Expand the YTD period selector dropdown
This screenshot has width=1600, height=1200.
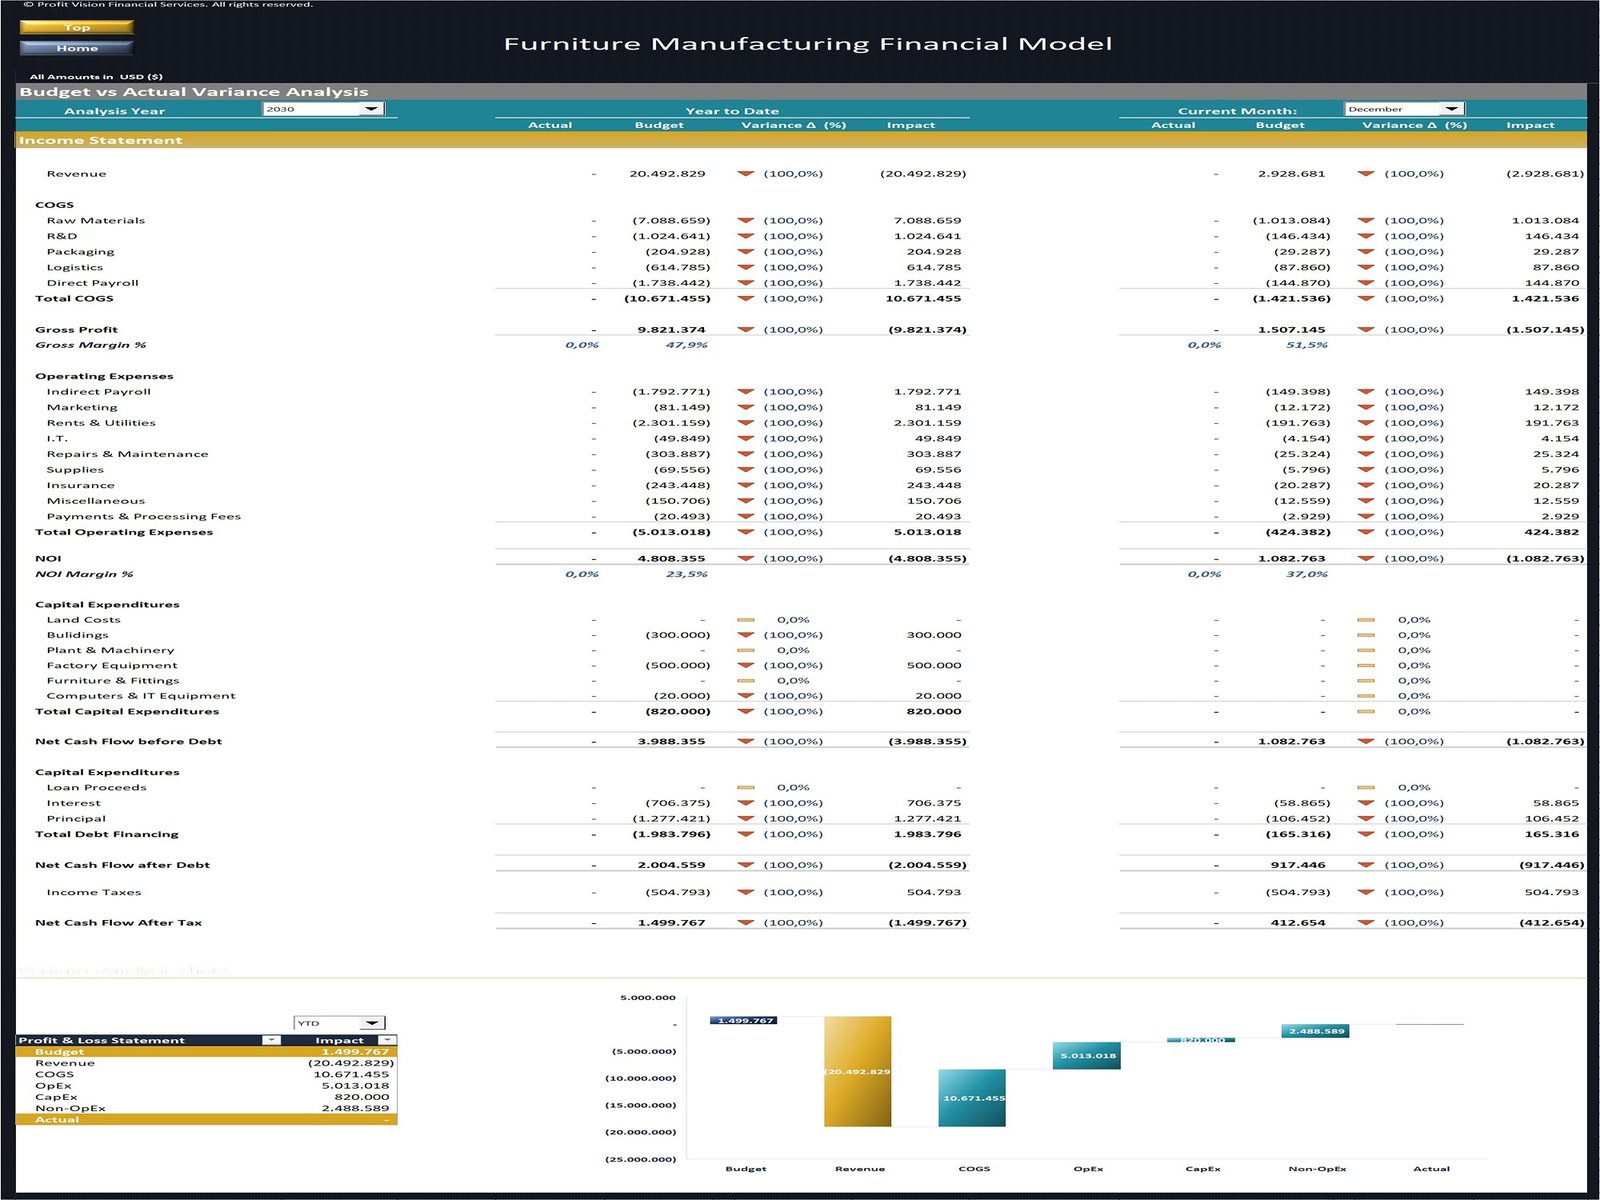(372, 1023)
